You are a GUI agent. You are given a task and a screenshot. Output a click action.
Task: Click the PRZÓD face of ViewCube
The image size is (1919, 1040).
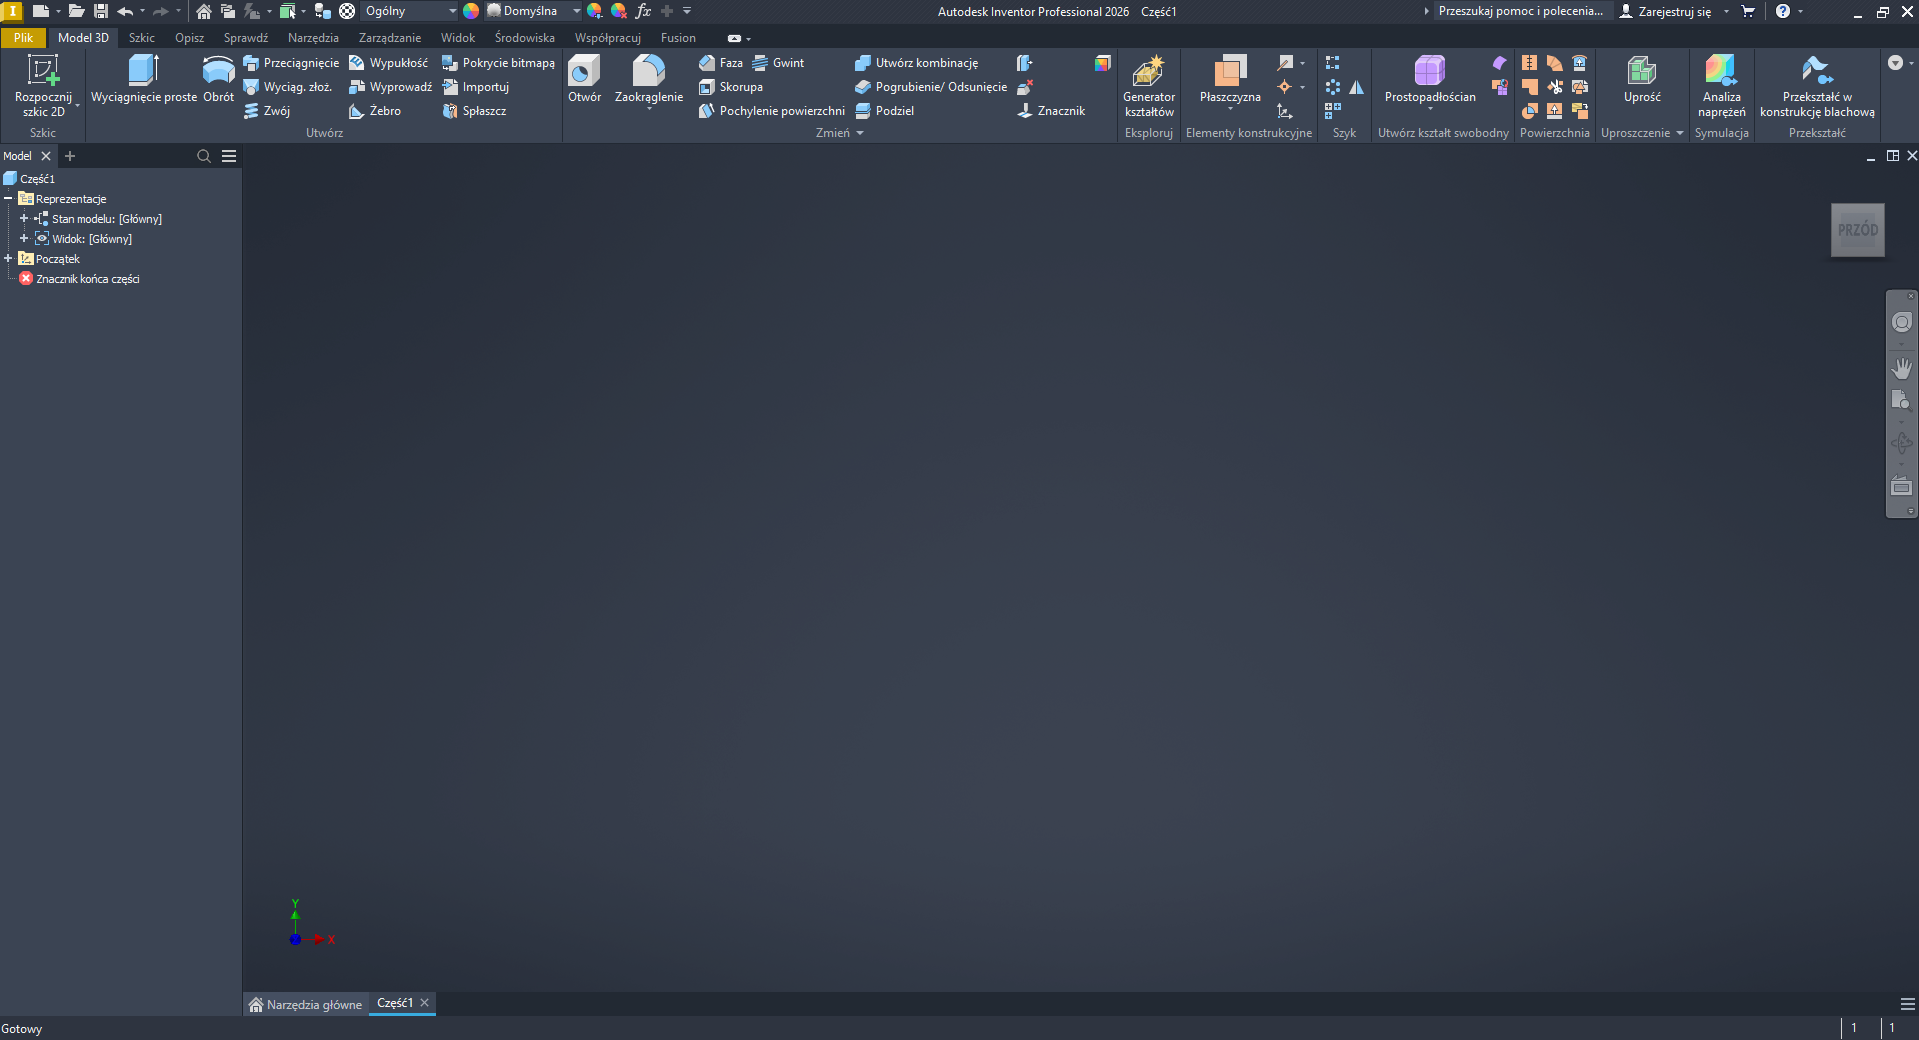click(1857, 230)
